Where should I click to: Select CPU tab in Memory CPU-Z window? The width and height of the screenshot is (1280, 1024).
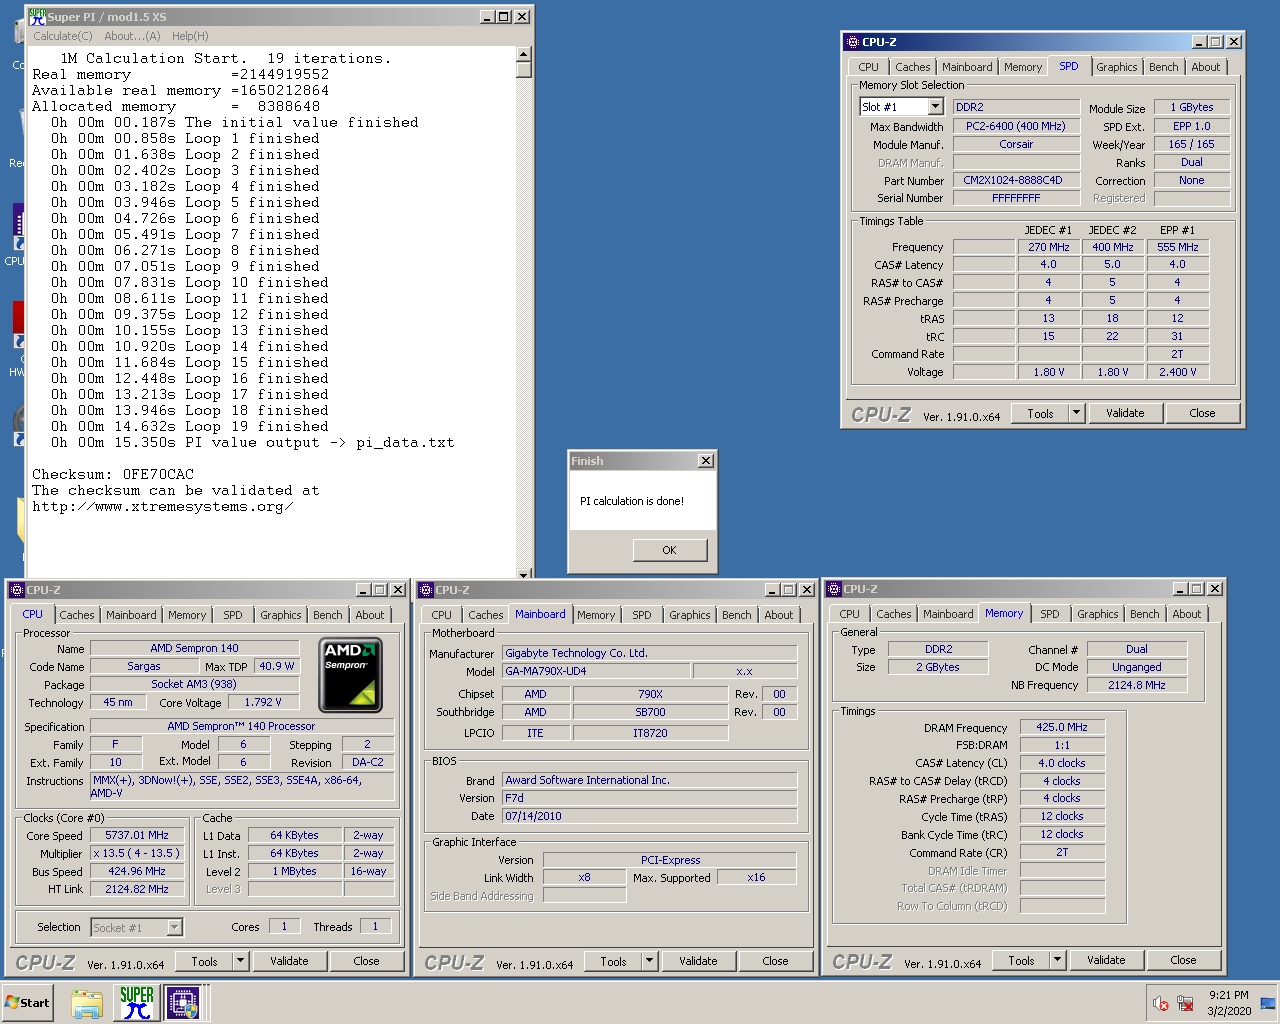coord(849,614)
